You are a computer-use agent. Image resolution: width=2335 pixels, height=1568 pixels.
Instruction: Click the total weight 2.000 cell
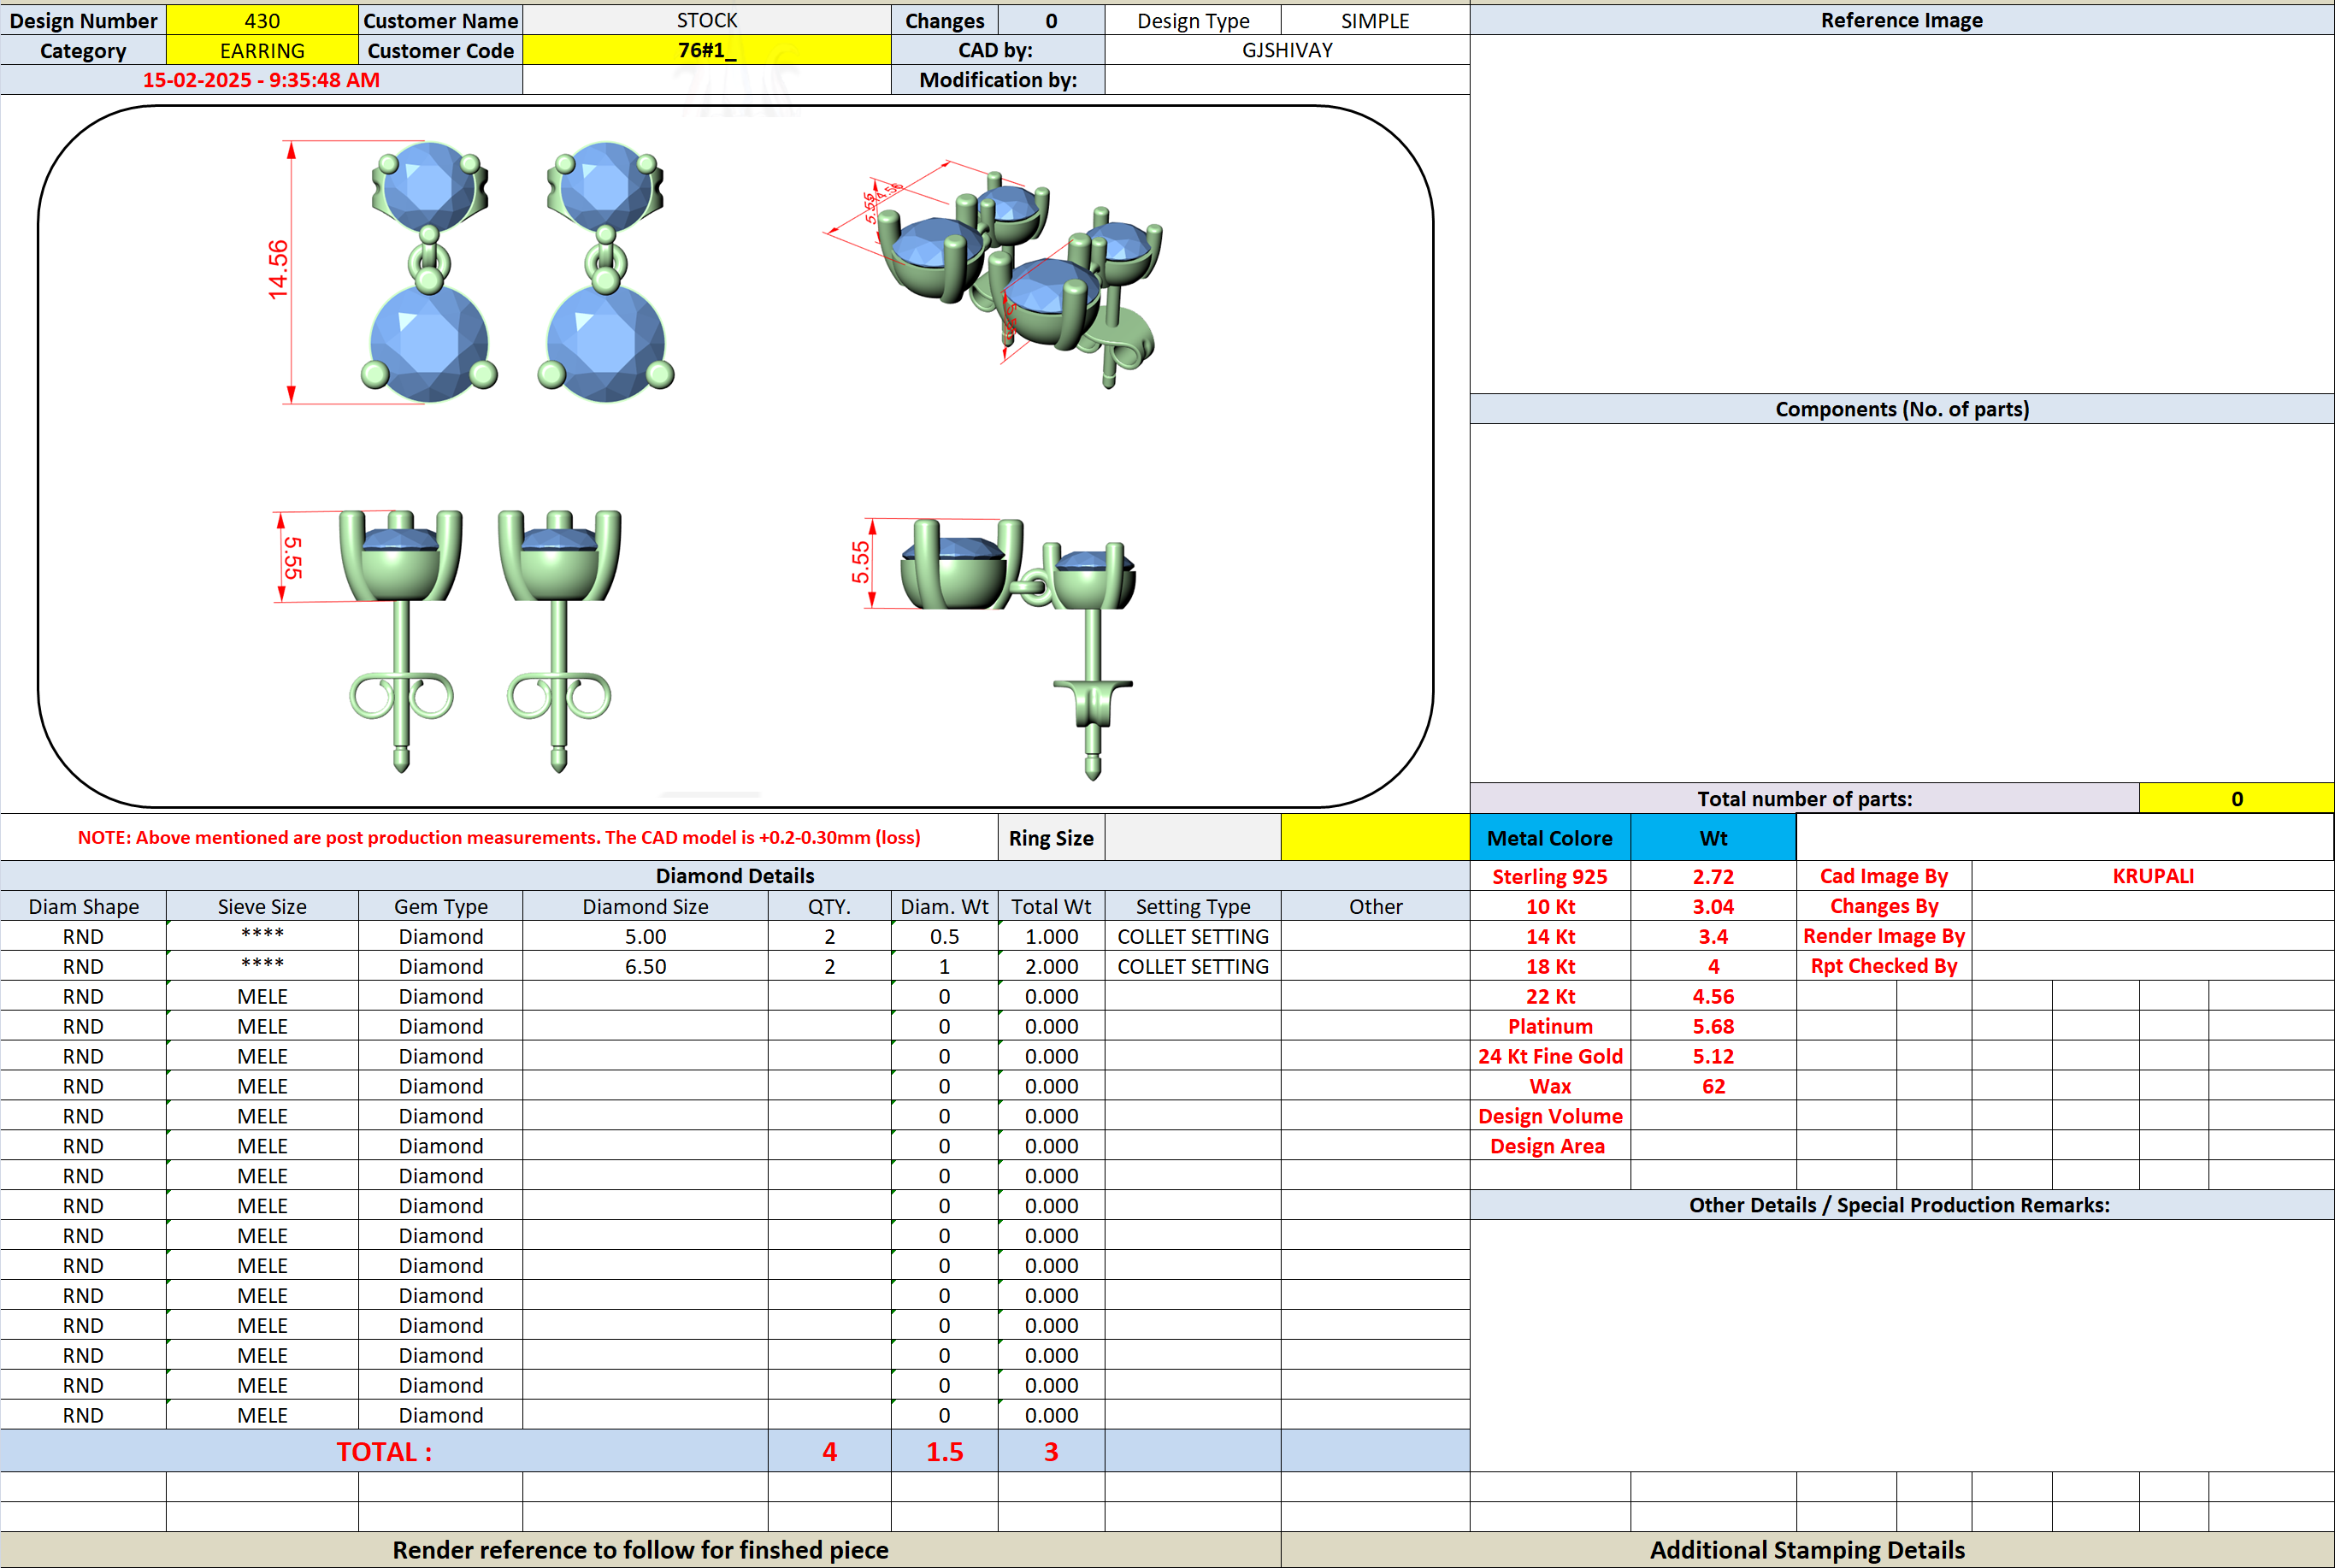[1051, 966]
